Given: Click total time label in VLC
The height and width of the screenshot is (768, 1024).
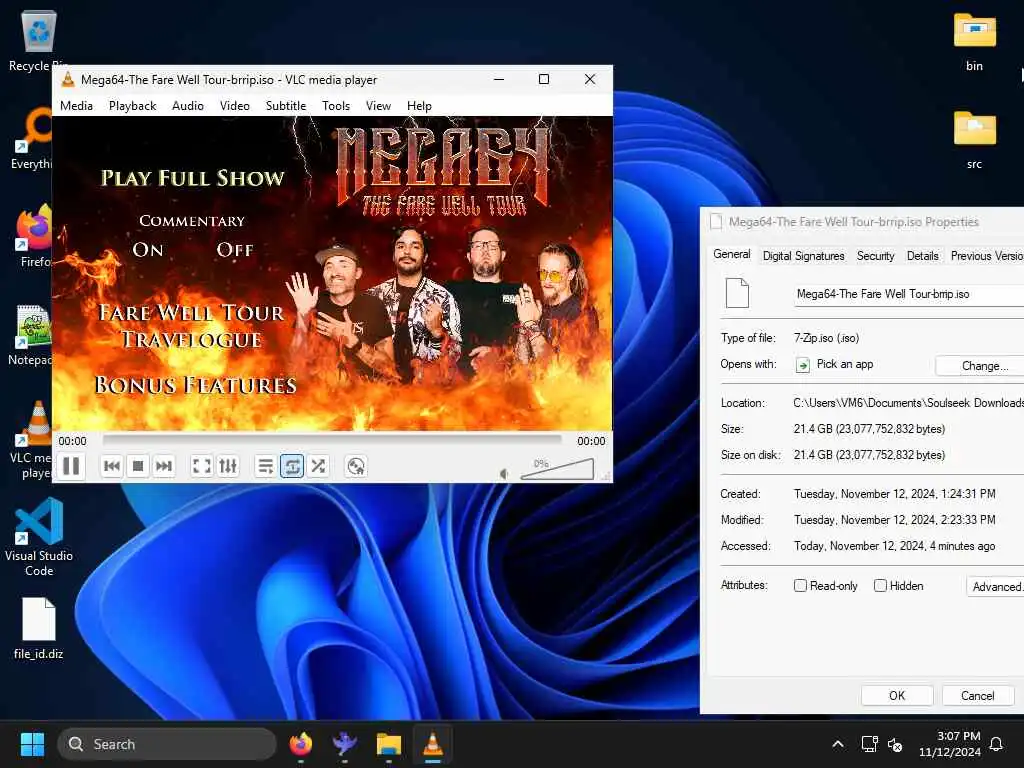Looking at the screenshot, I should coord(591,441).
